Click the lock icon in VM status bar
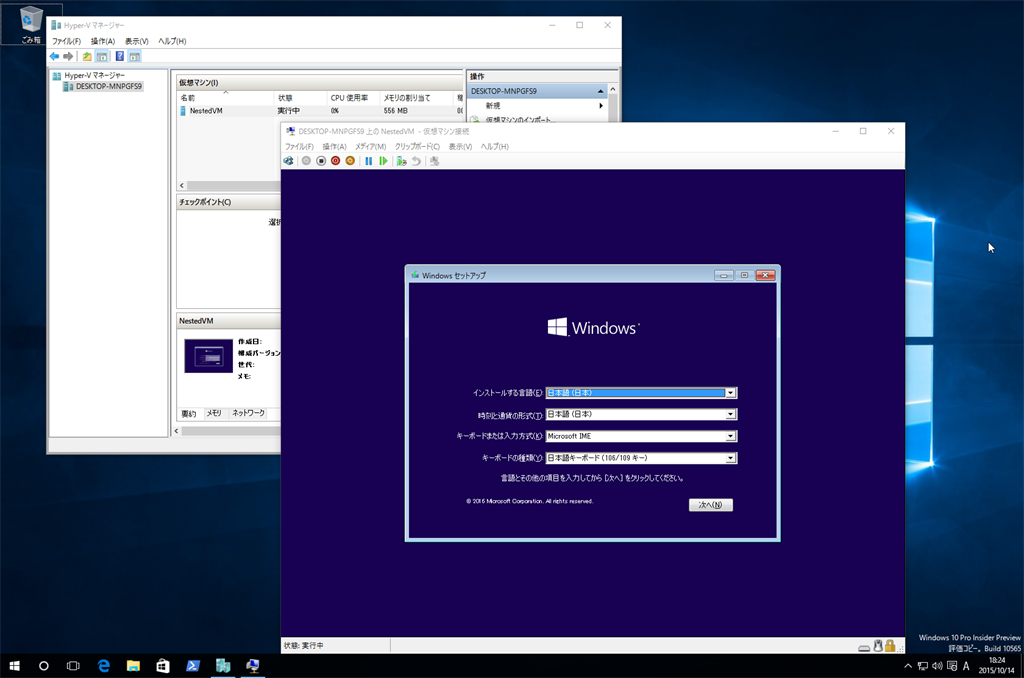Screen dimensions: 1024x678 point(890,646)
